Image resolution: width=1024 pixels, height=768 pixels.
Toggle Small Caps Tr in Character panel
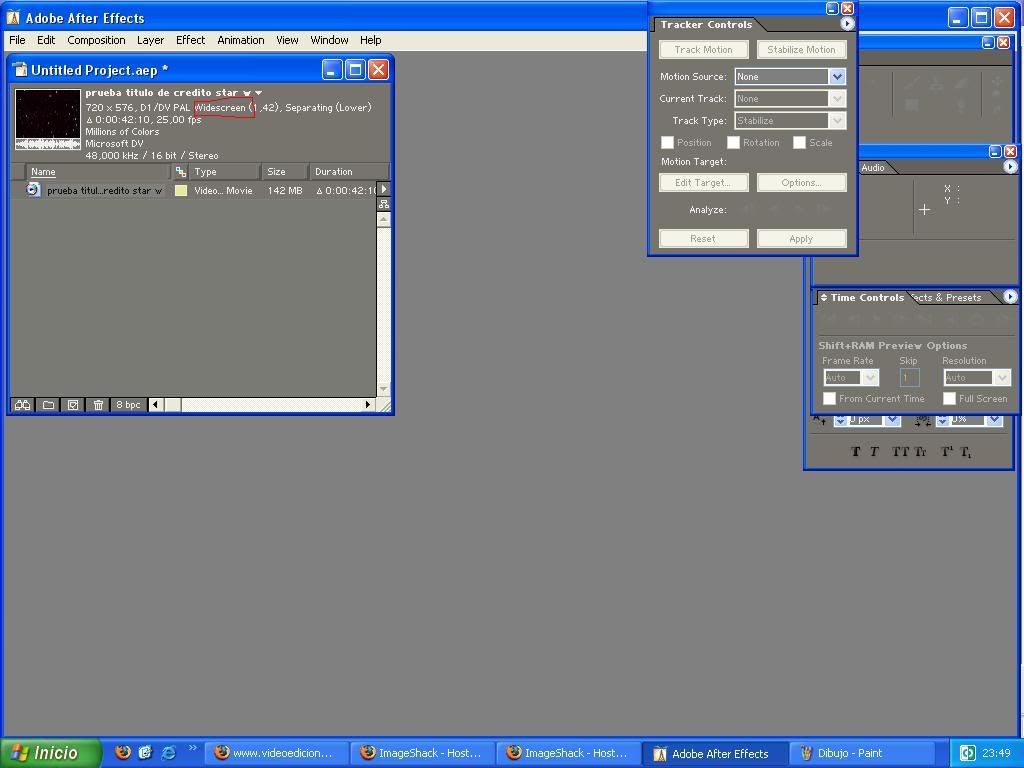(x=920, y=451)
